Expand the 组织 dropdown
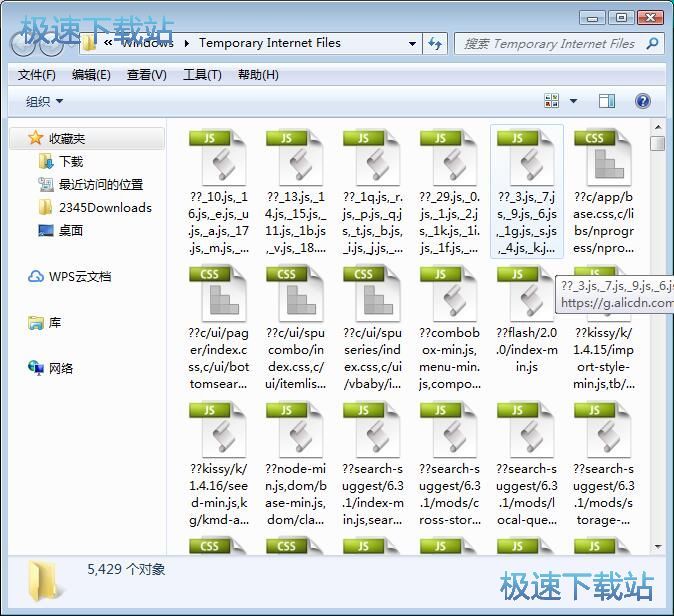674x616 pixels. point(44,101)
